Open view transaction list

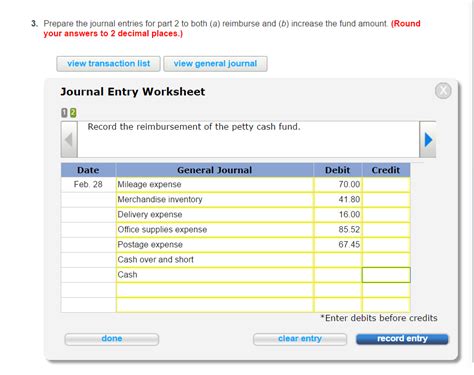pos(108,64)
